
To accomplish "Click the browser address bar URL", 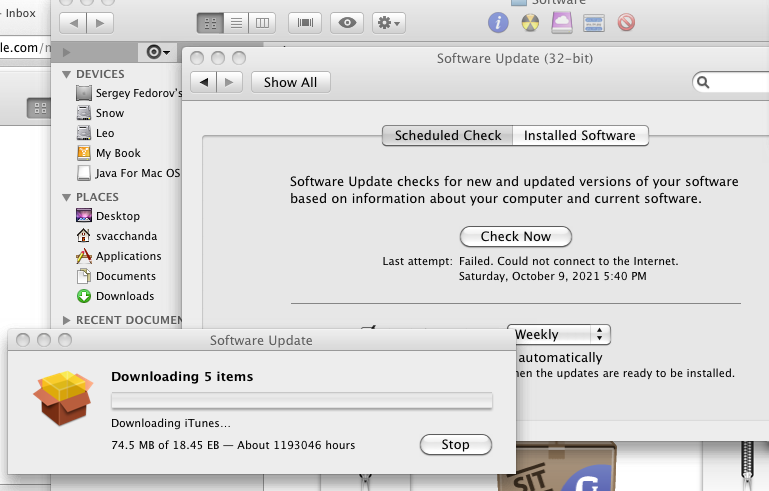I will click(25, 48).
